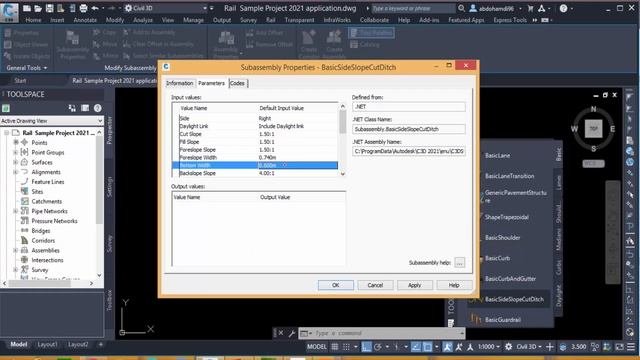Click the .NET Class Name field
Image resolution: width=640 pixels, height=360 pixels.
click(x=409, y=129)
